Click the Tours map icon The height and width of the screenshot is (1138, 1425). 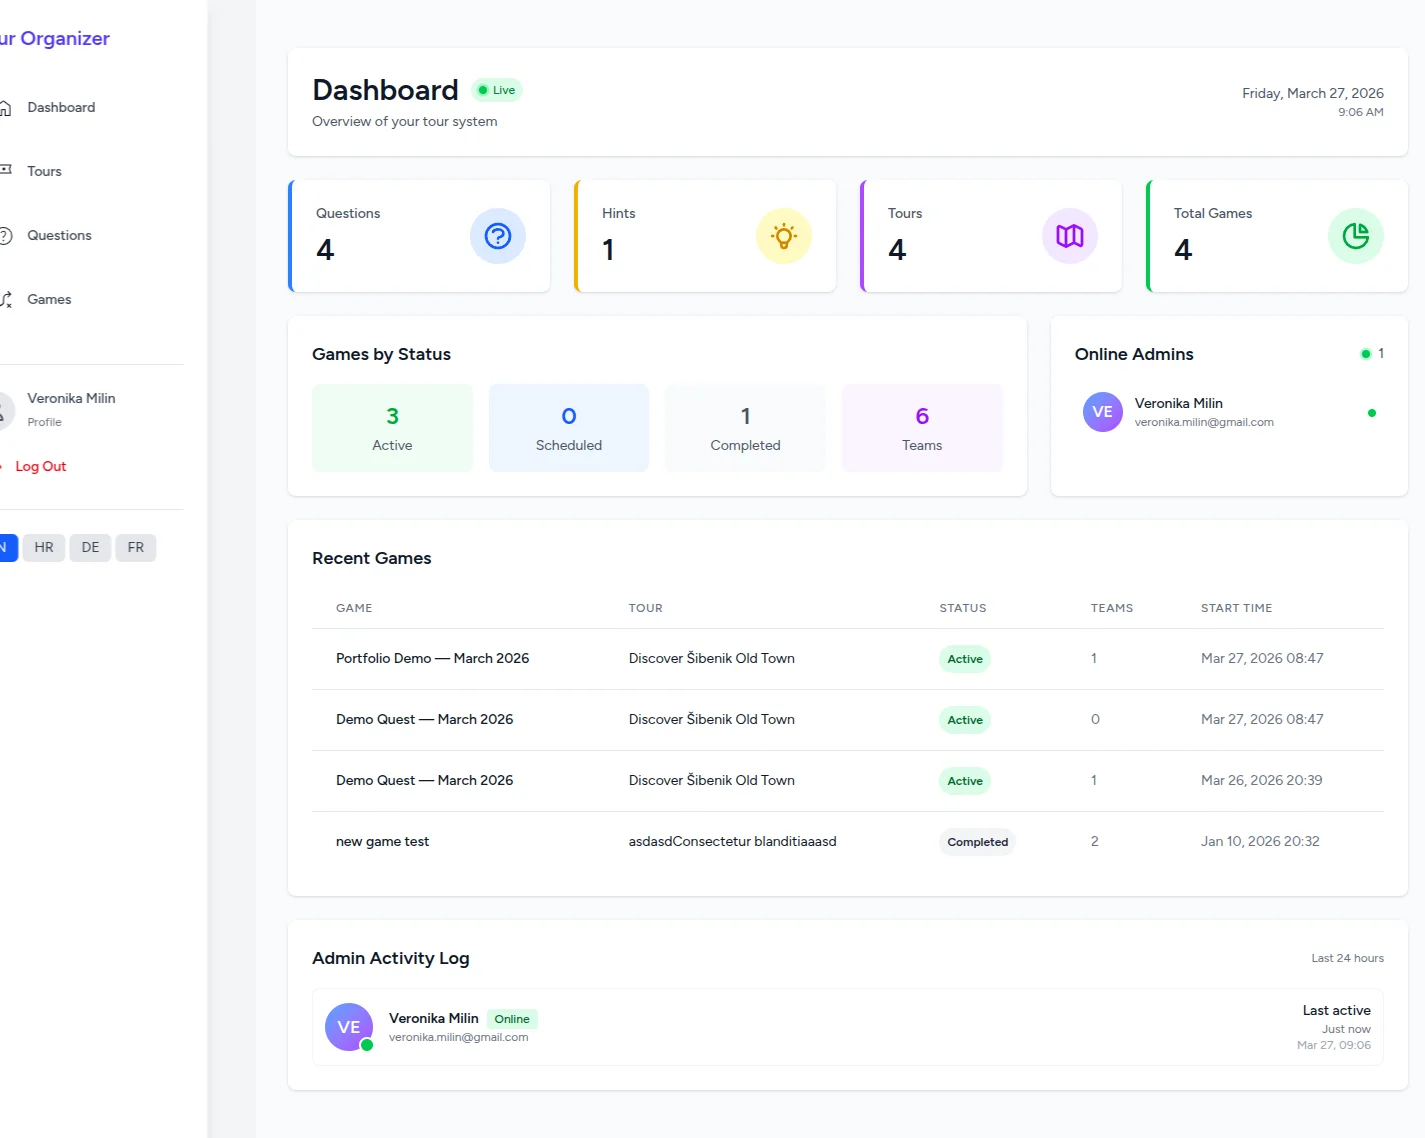[1069, 236]
